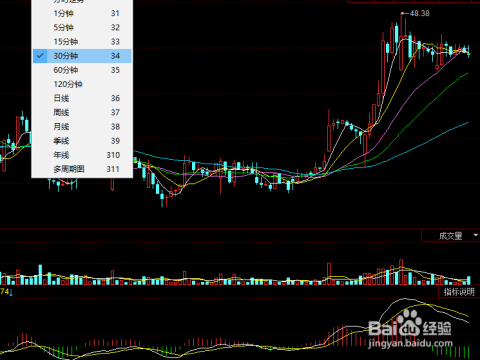
Task: Open the 季线 quarterly chart
Action: pos(82,141)
